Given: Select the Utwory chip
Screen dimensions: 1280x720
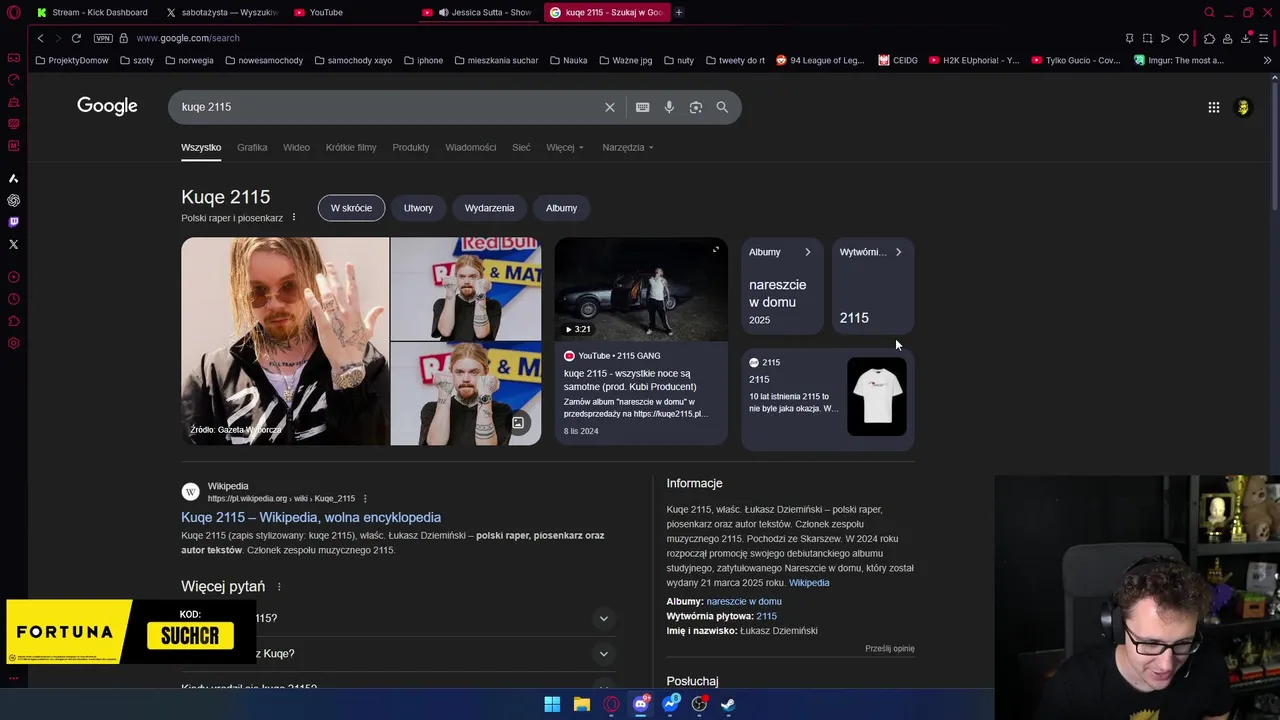Looking at the screenshot, I should coord(418,208).
